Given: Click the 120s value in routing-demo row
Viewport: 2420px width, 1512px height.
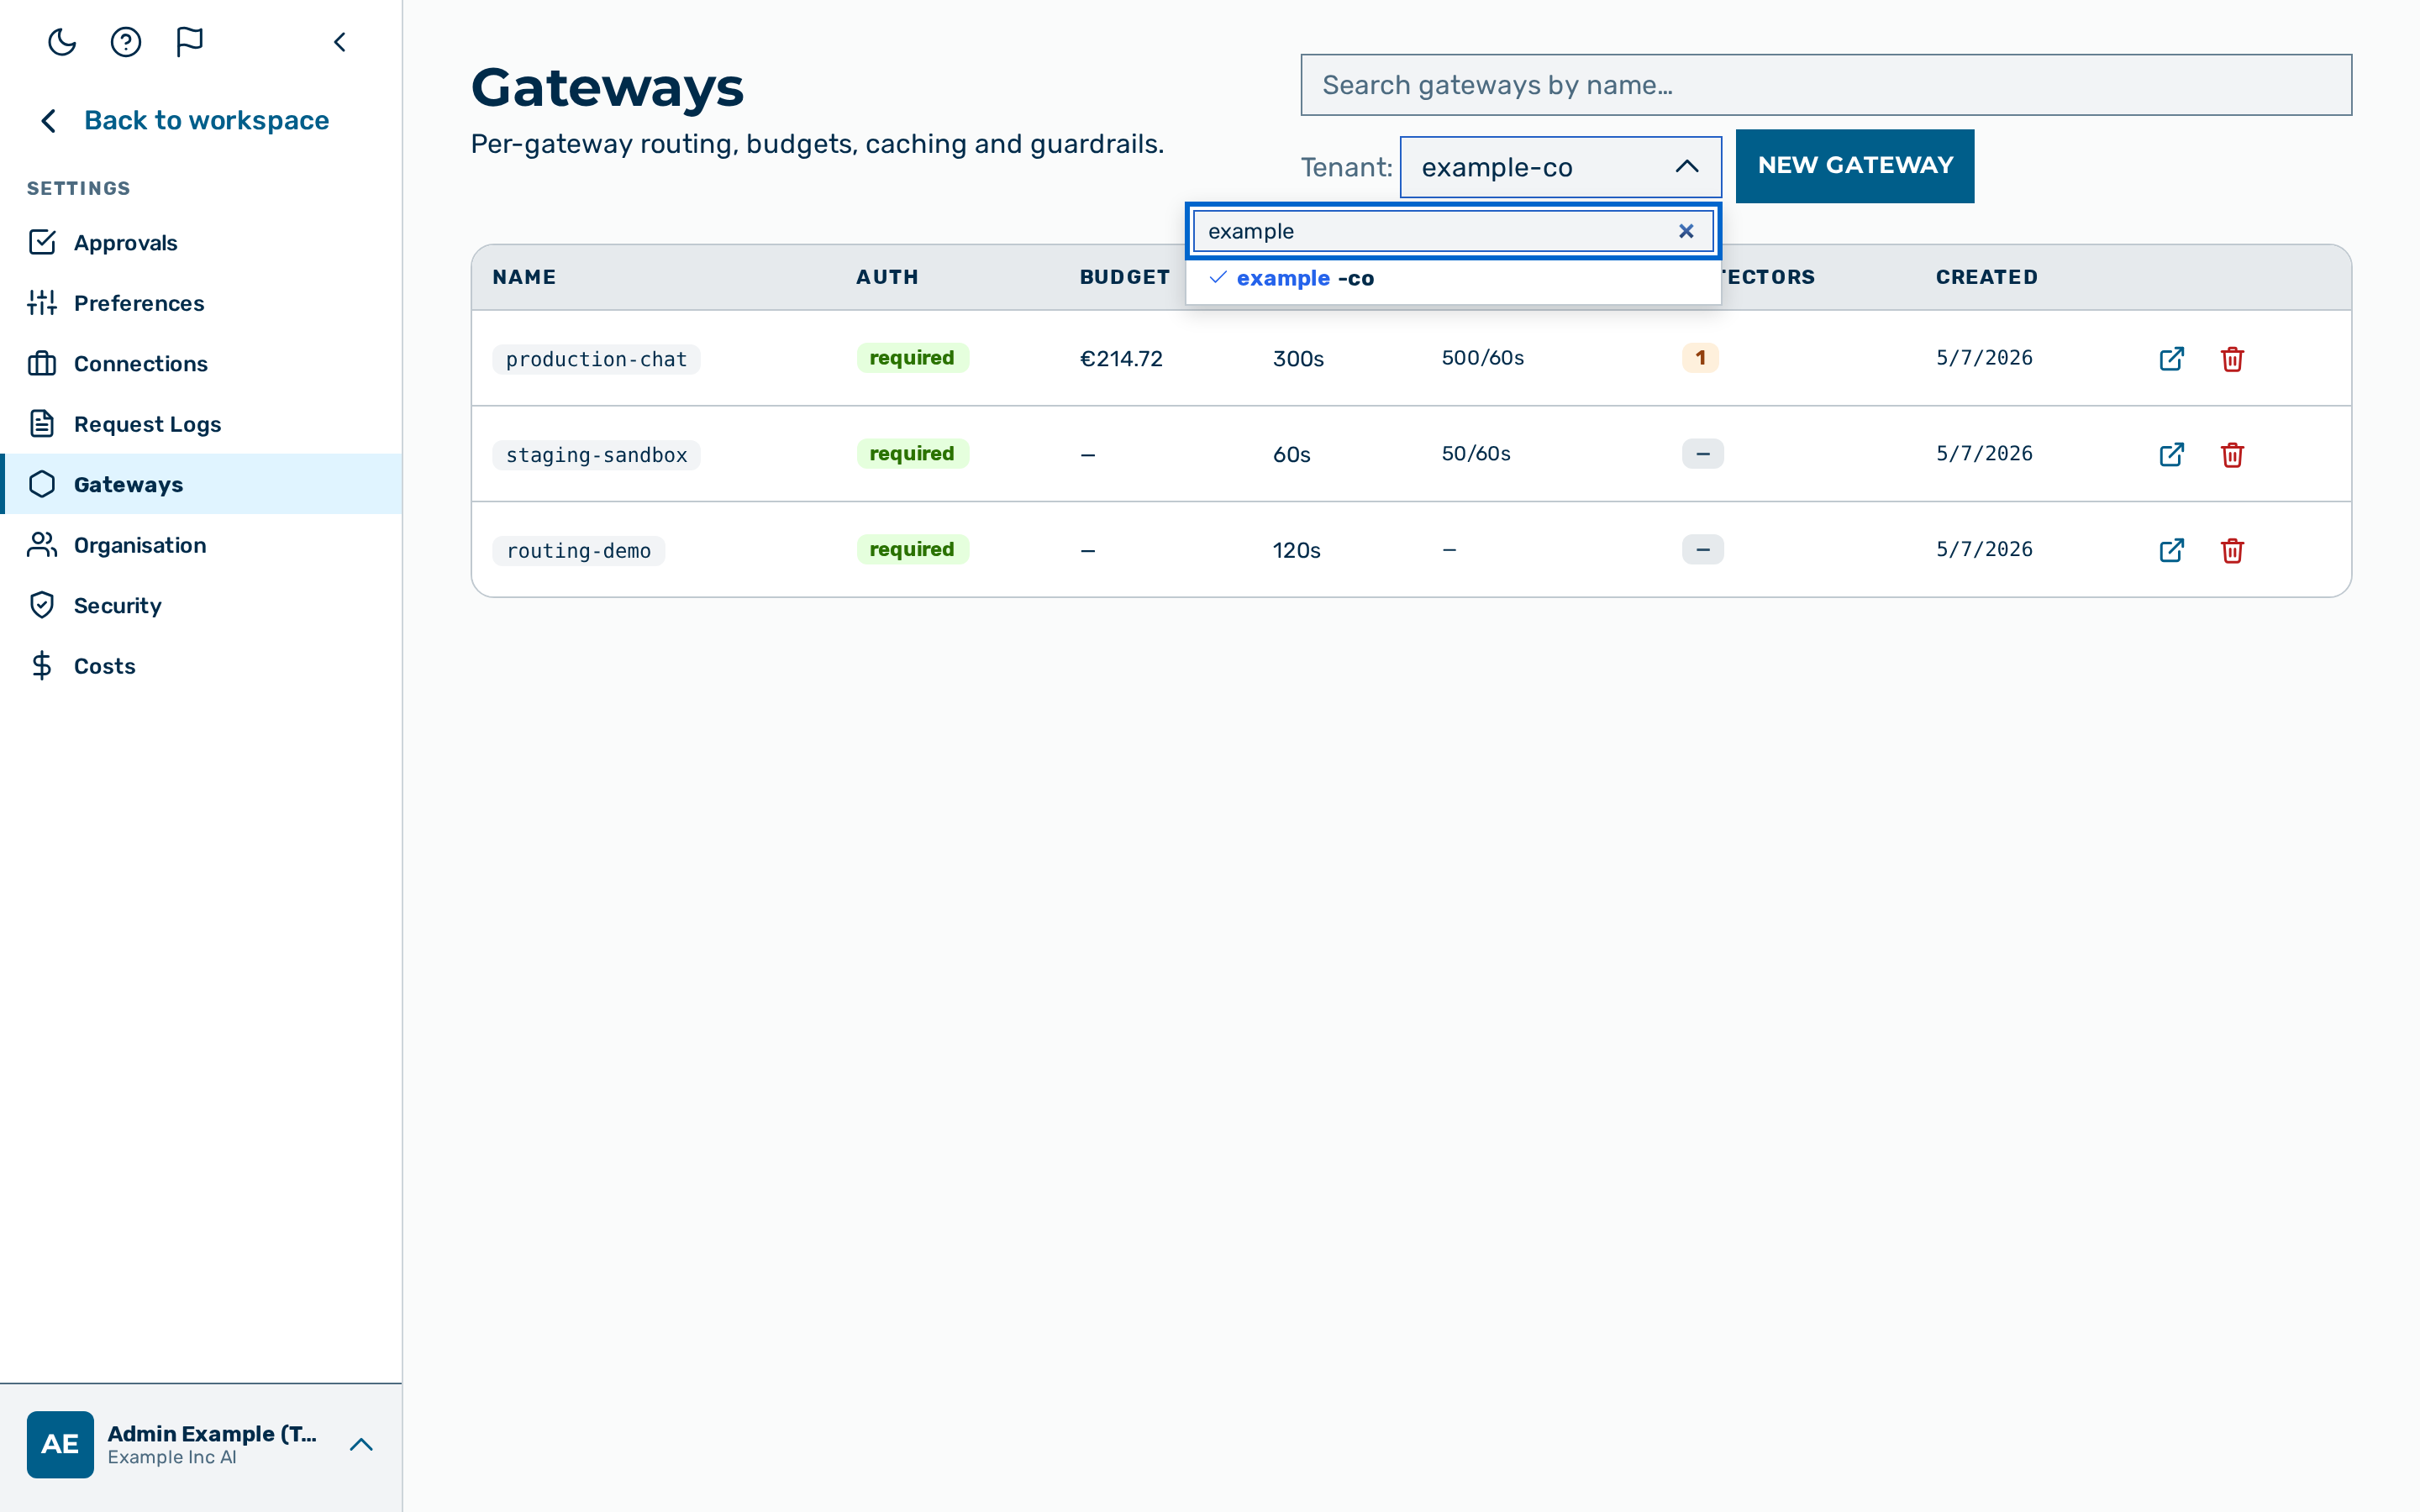Looking at the screenshot, I should click(1296, 551).
